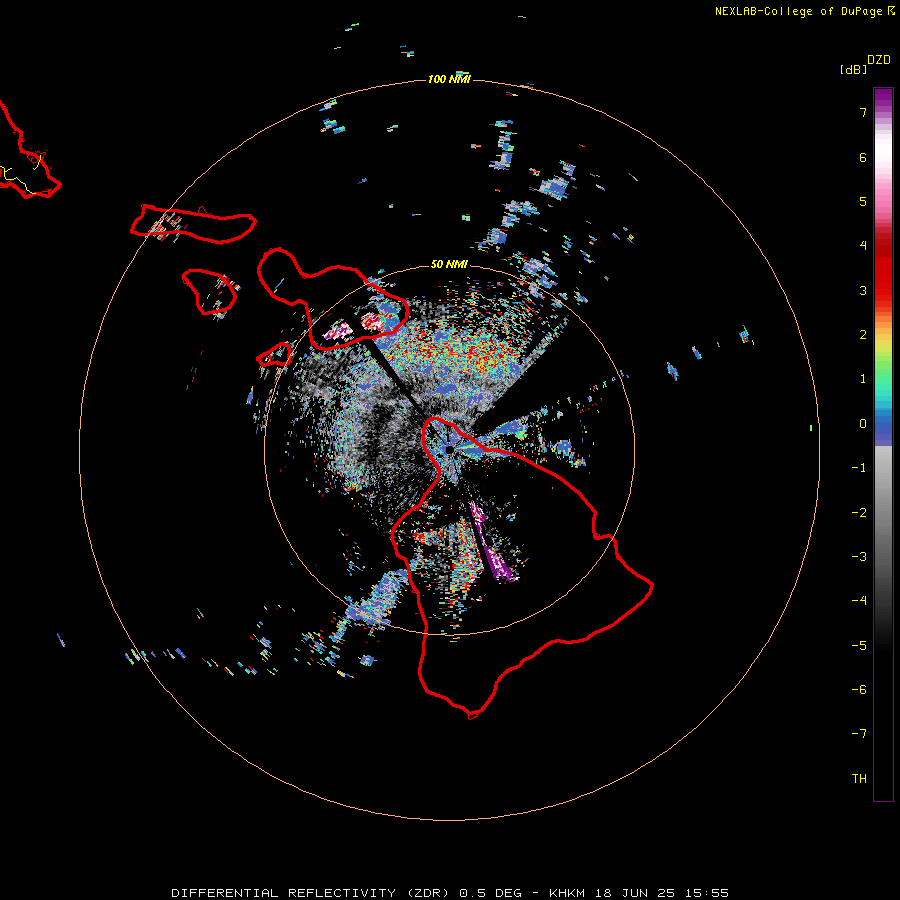Click the -4 value on color scale
This screenshot has width=900, height=900.
tap(859, 600)
